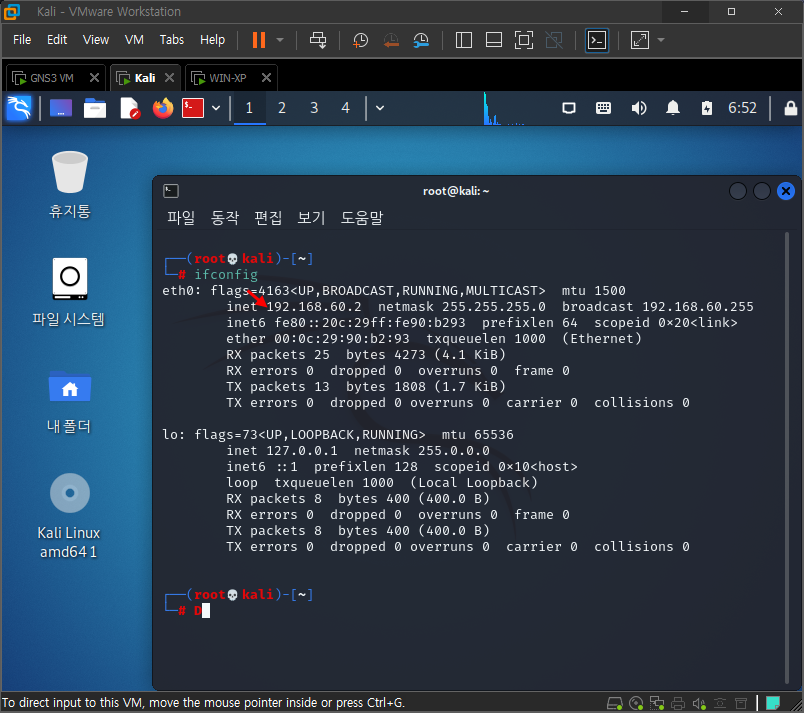The width and height of the screenshot is (804, 713).
Task: Open the terminal 도움말 menu
Action: [x=362, y=217]
